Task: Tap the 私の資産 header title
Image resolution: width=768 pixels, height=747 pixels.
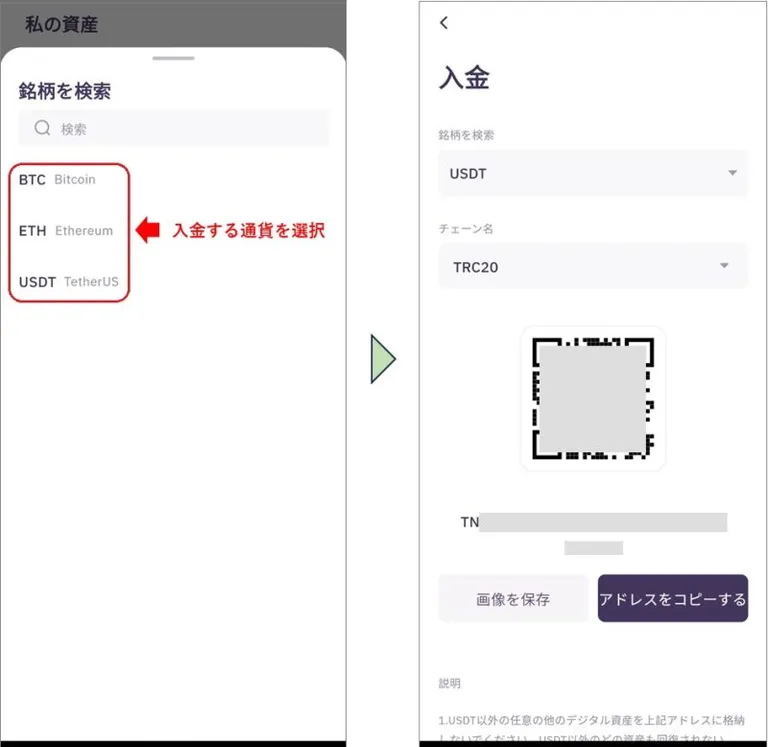Action: pyautogui.click(x=62, y=24)
